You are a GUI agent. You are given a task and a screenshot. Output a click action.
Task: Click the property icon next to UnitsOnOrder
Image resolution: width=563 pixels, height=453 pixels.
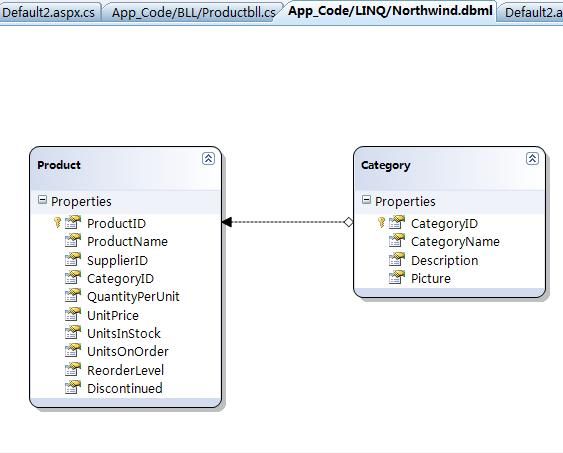pyautogui.click(x=73, y=351)
